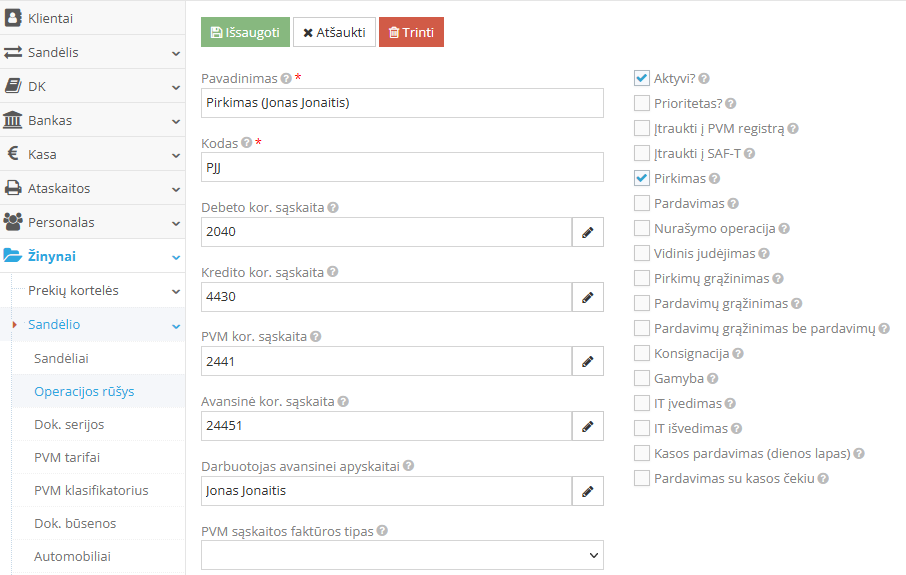Screen dimensions: 906x575
Task: Tick the Pardavimas checkbox
Action: pyautogui.click(x=642, y=203)
